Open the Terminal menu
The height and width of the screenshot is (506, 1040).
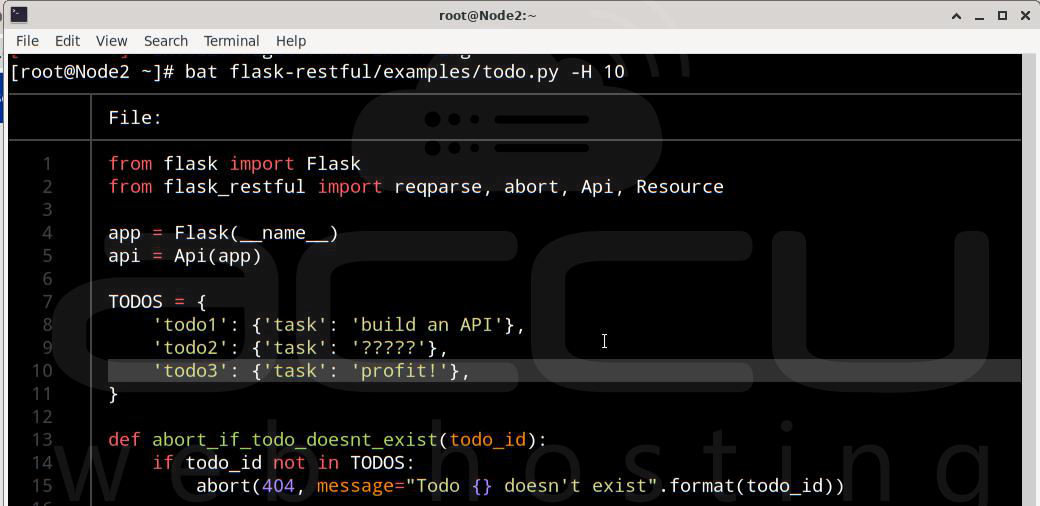[231, 41]
